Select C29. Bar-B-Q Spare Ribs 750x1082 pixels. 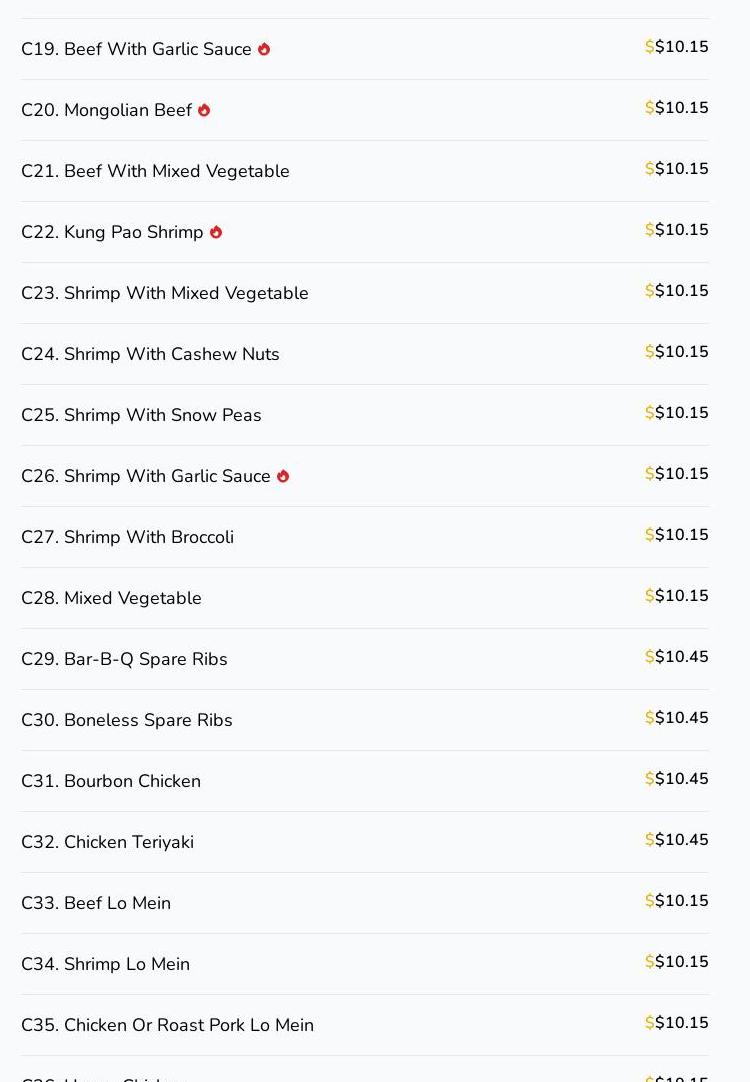point(124,659)
